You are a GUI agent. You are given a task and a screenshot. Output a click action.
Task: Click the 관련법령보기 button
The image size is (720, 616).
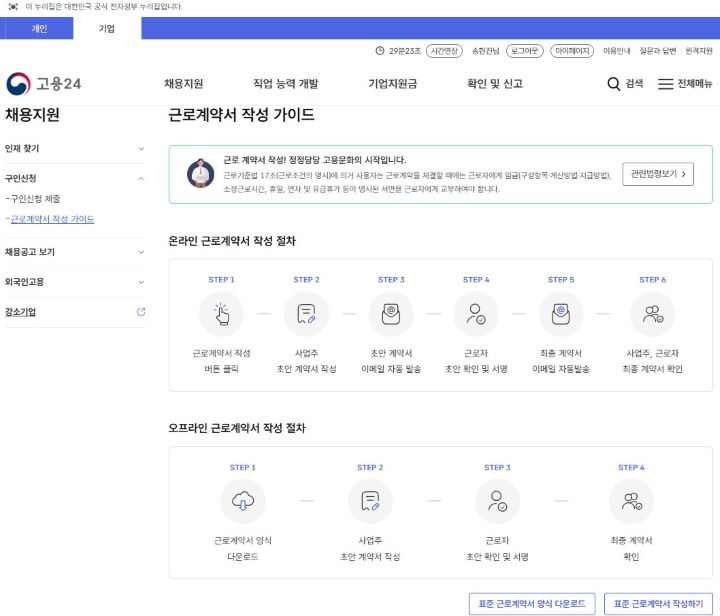658,174
